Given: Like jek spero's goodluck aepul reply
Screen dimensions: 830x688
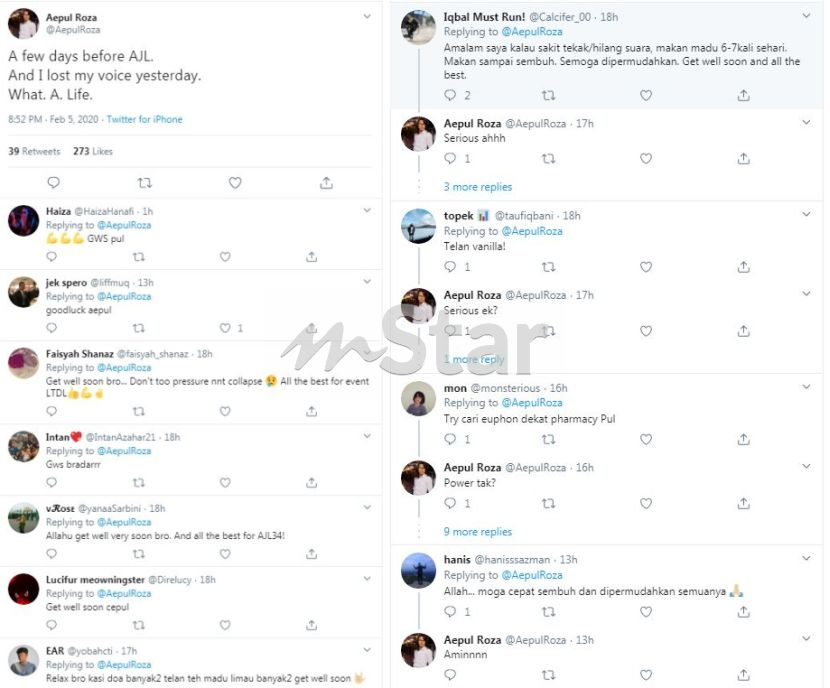Looking at the screenshot, I should [225, 328].
